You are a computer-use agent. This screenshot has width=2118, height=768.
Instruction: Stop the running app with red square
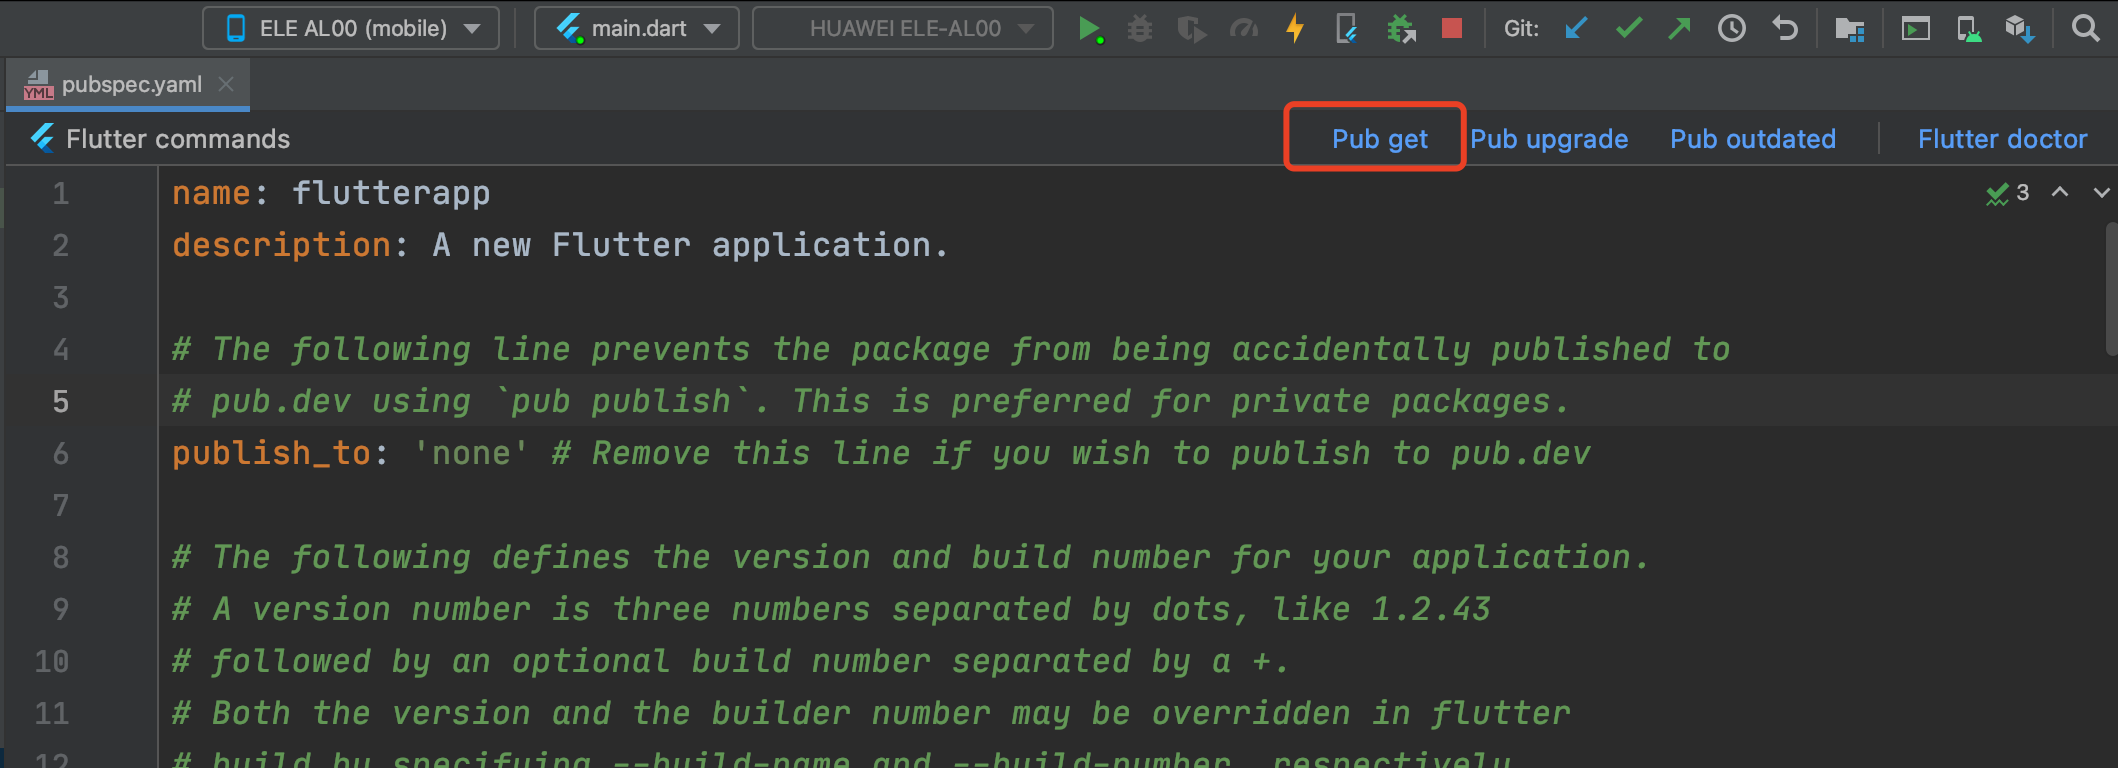click(x=1452, y=29)
